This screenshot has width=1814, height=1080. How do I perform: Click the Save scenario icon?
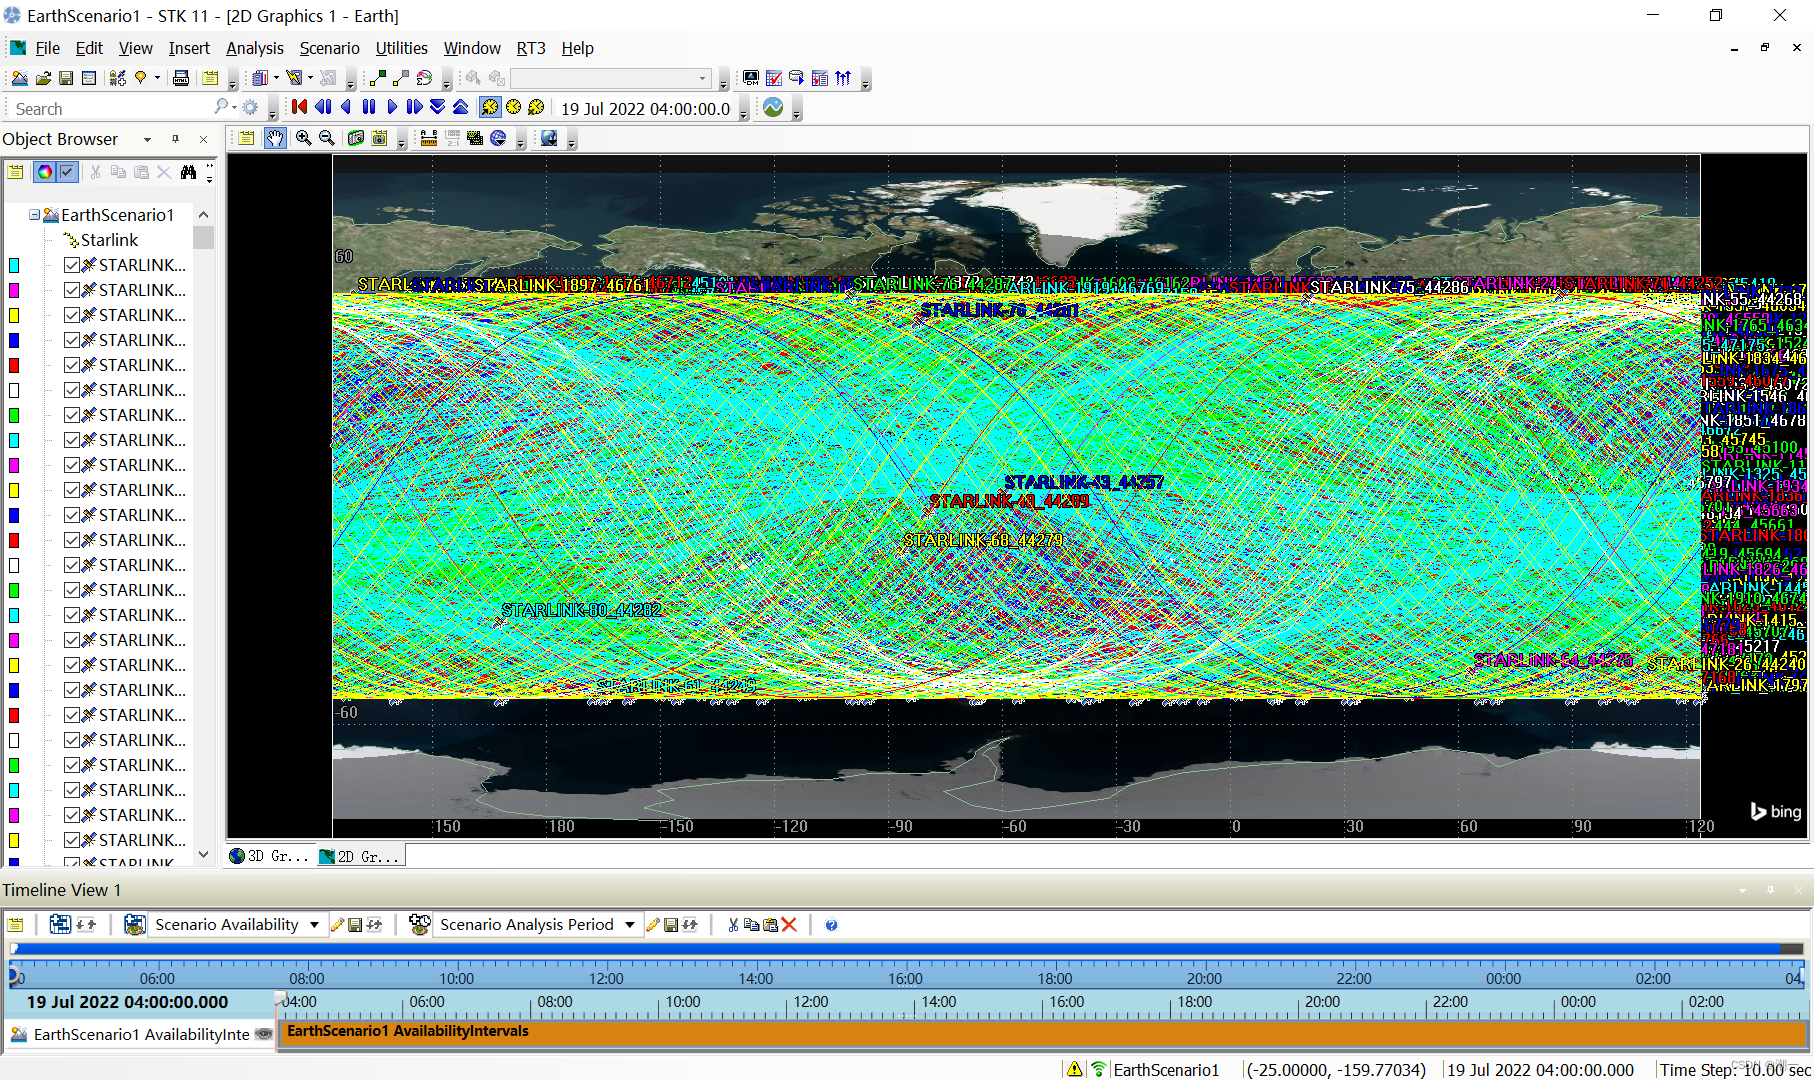[x=66, y=78]
